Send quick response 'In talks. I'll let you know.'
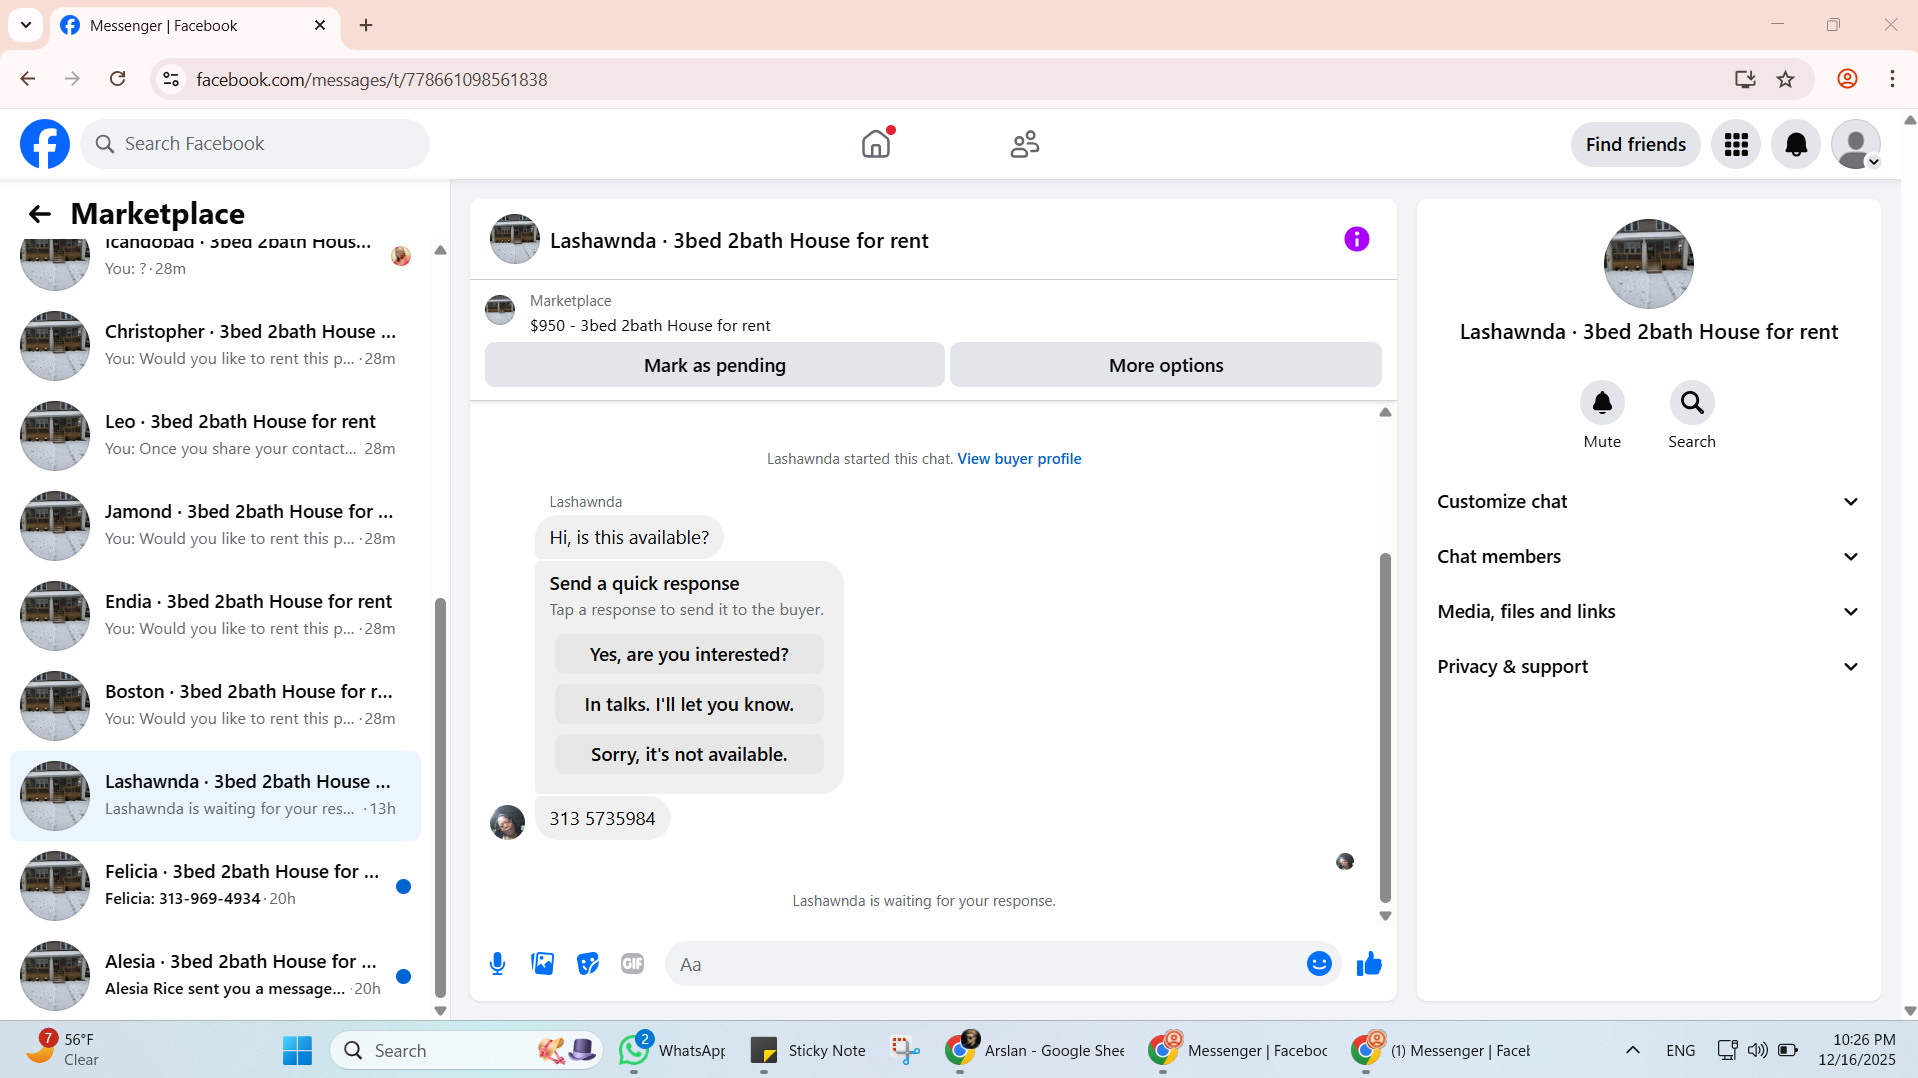1918x1078 pixels. (689, 705)
